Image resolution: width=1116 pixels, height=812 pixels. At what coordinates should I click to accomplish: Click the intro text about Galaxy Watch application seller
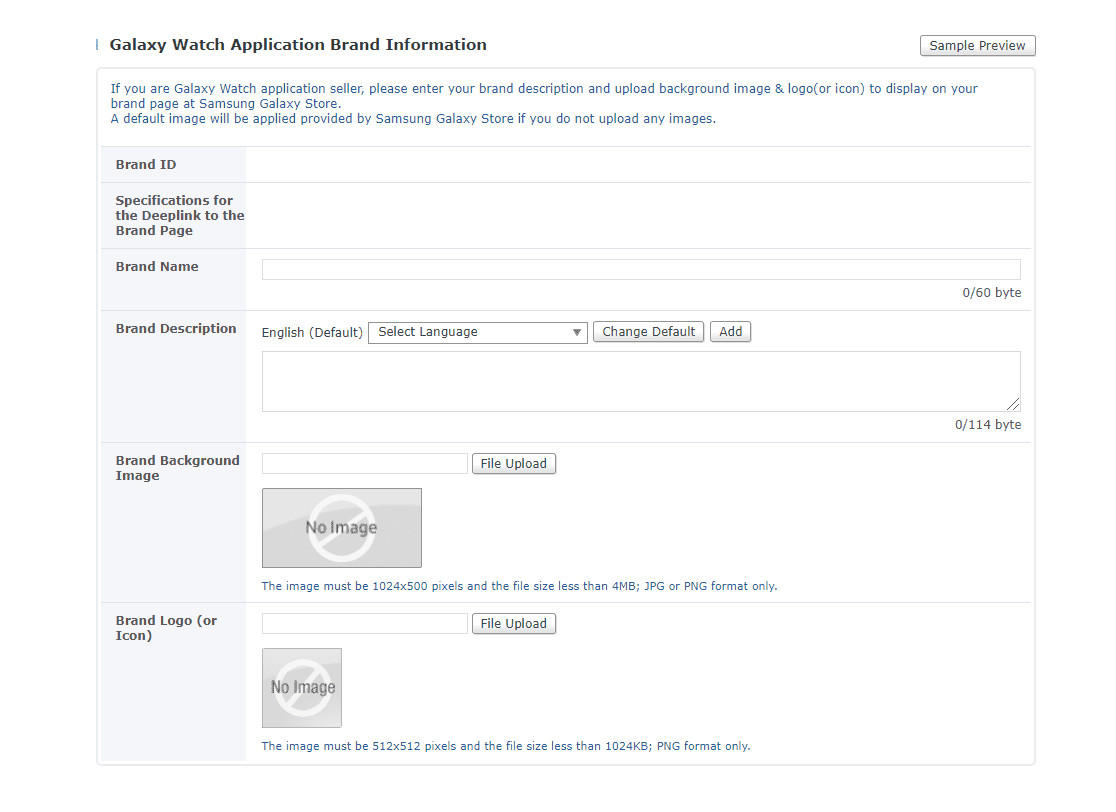[x=544, y=103]
